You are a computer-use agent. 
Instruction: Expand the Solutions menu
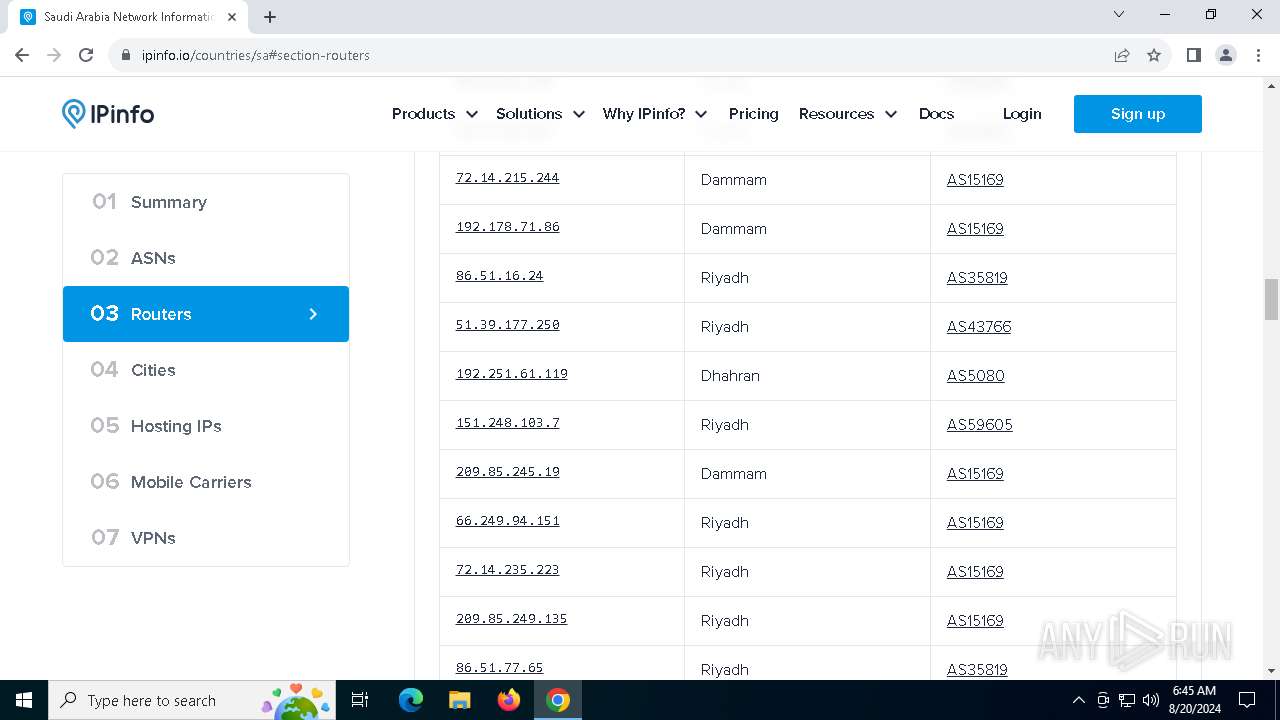point(540,114)
